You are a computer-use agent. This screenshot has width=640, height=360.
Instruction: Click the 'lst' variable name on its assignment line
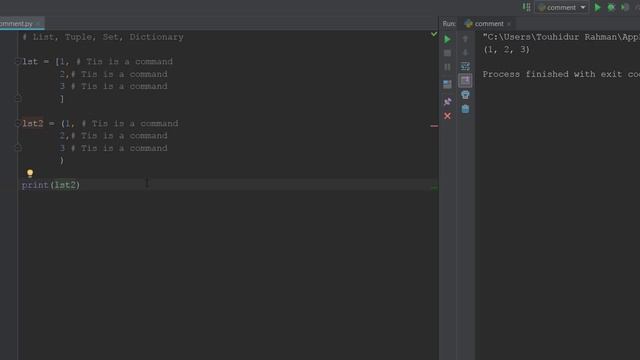click(x=30, y=62)
